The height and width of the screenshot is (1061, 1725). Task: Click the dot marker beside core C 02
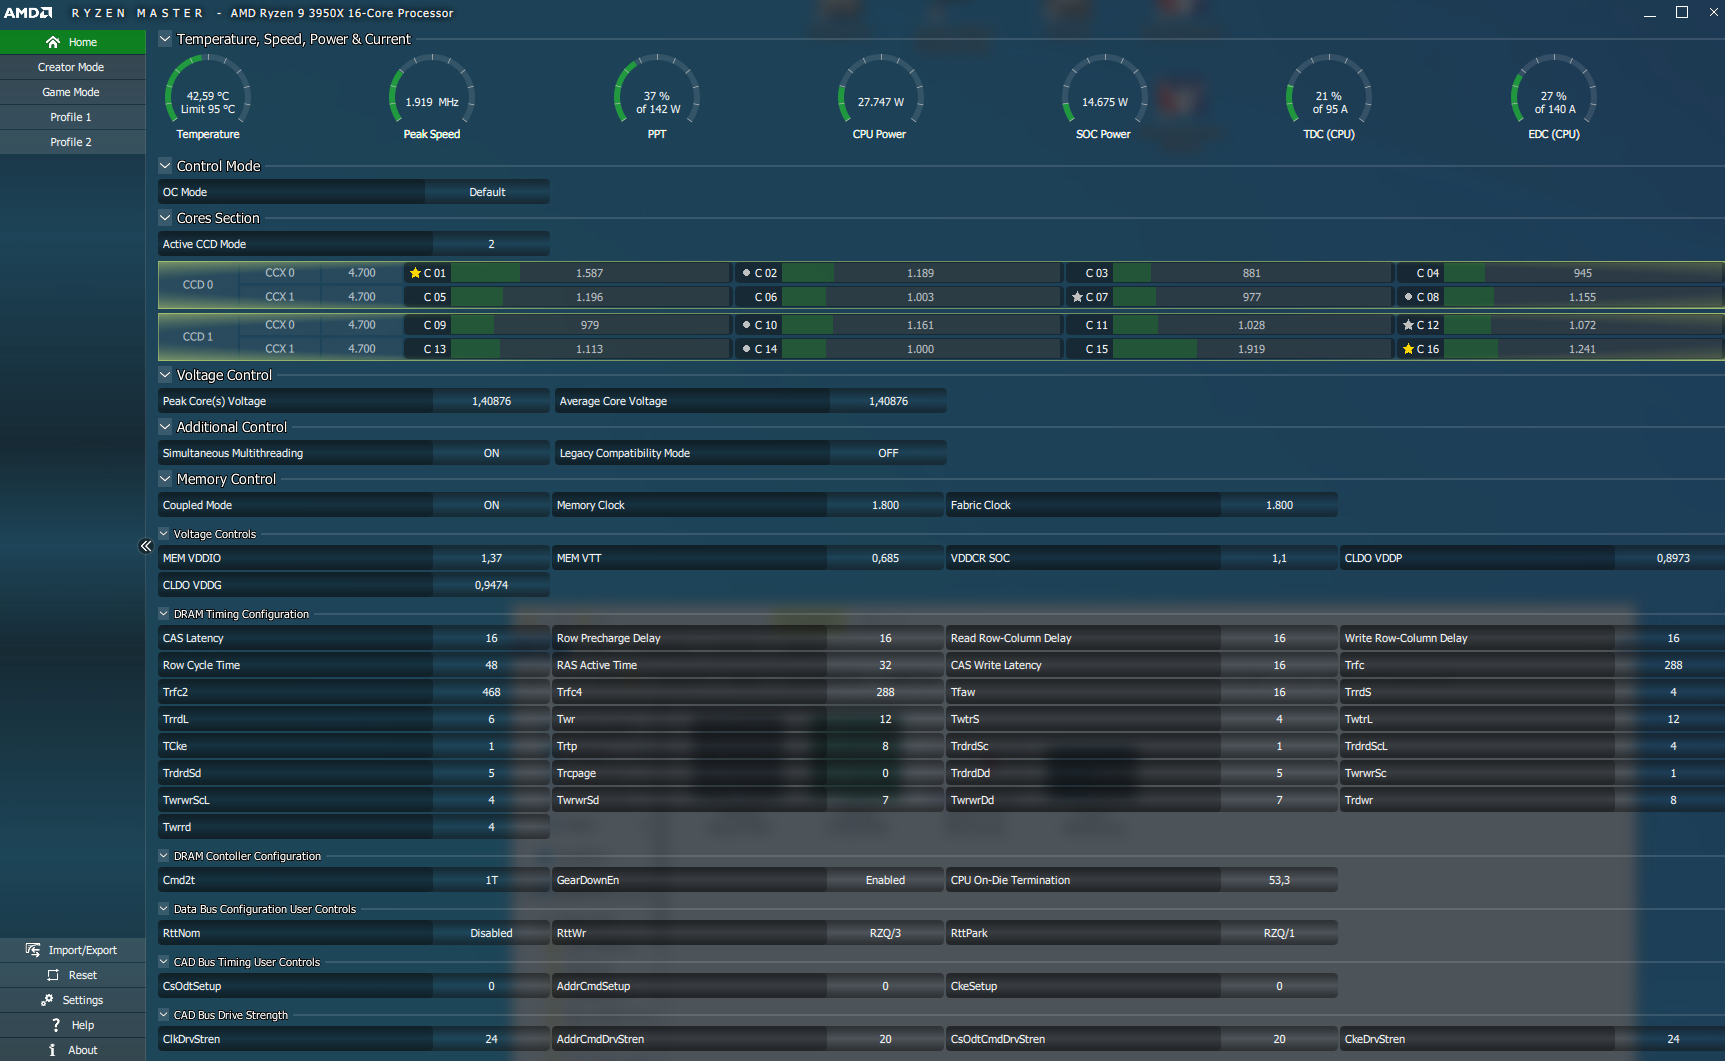coord(746,273)
